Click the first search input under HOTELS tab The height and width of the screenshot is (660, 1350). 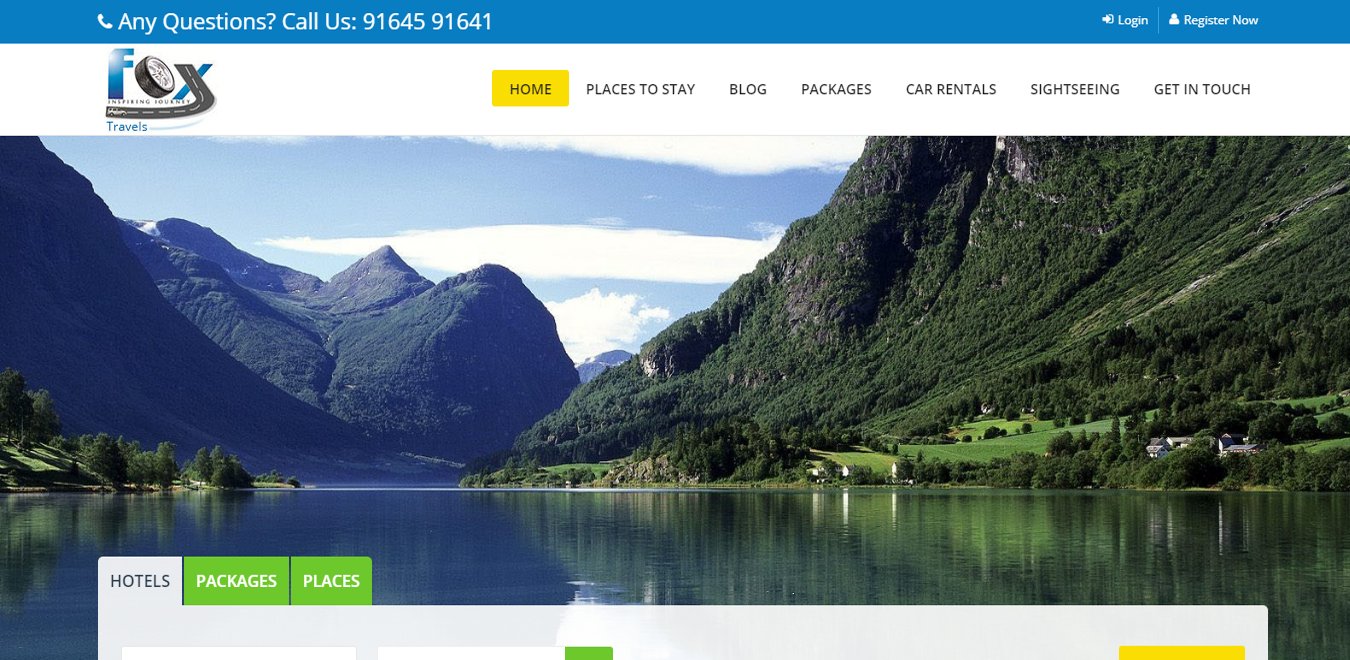click(239, 653)
